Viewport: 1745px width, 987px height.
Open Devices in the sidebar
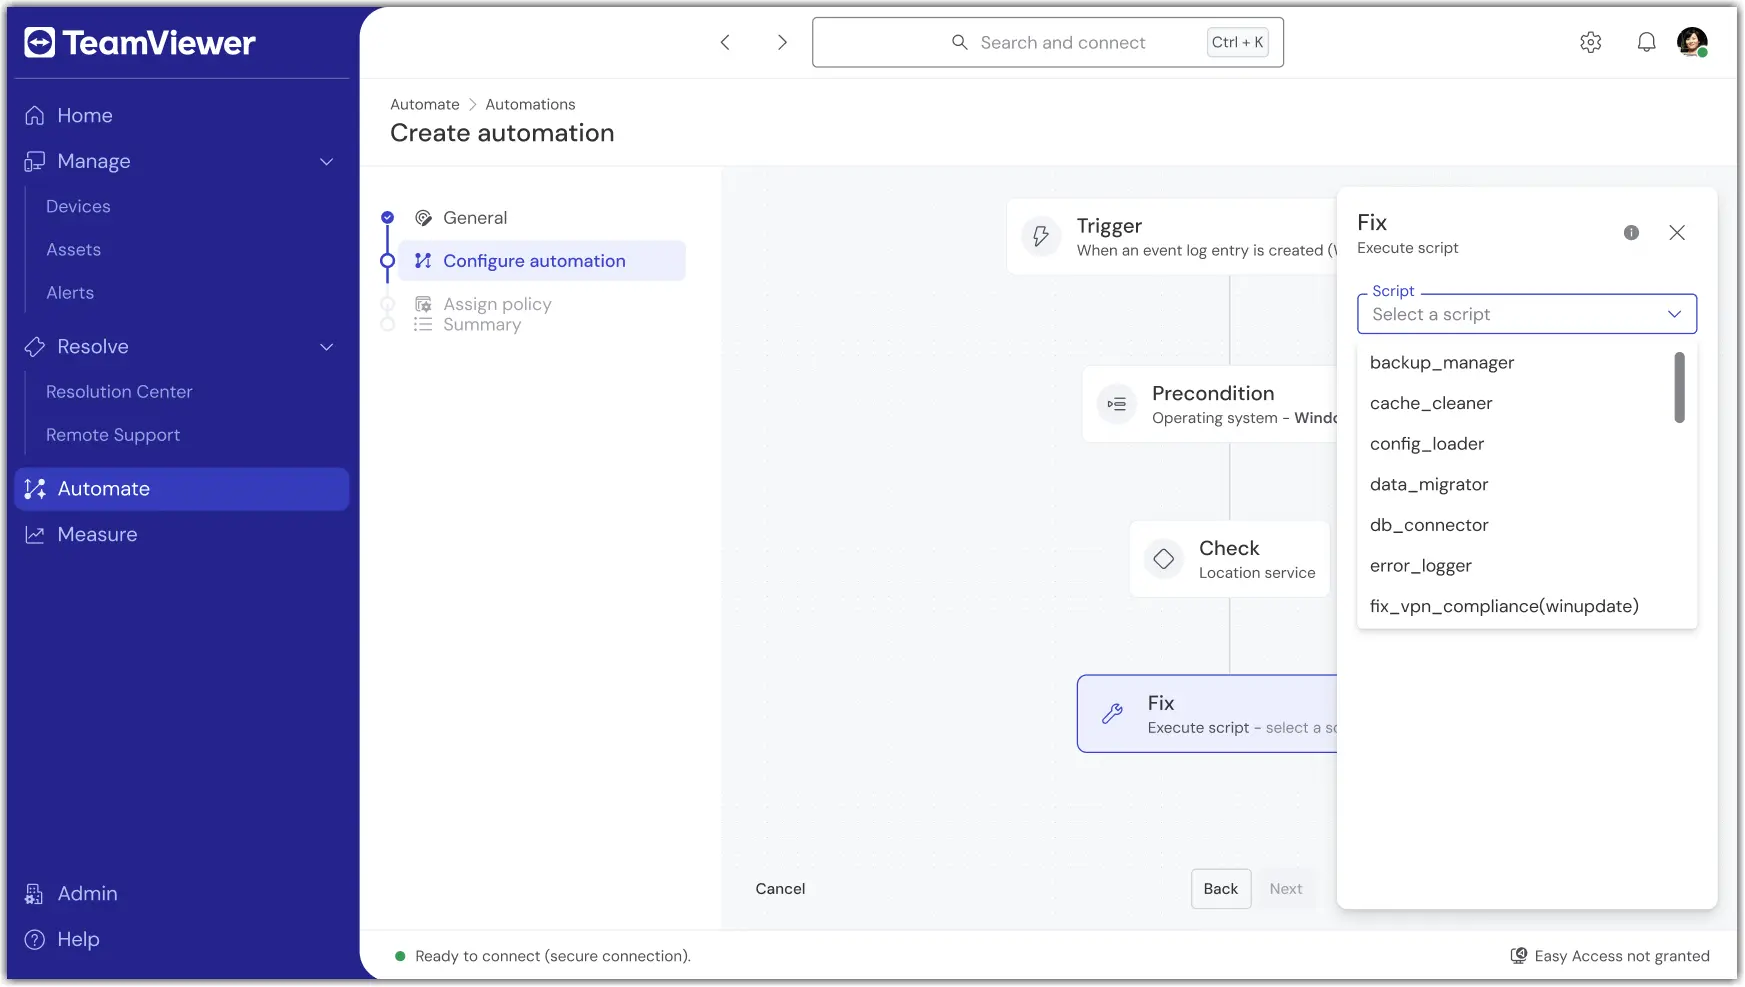[x=78, y=207]
